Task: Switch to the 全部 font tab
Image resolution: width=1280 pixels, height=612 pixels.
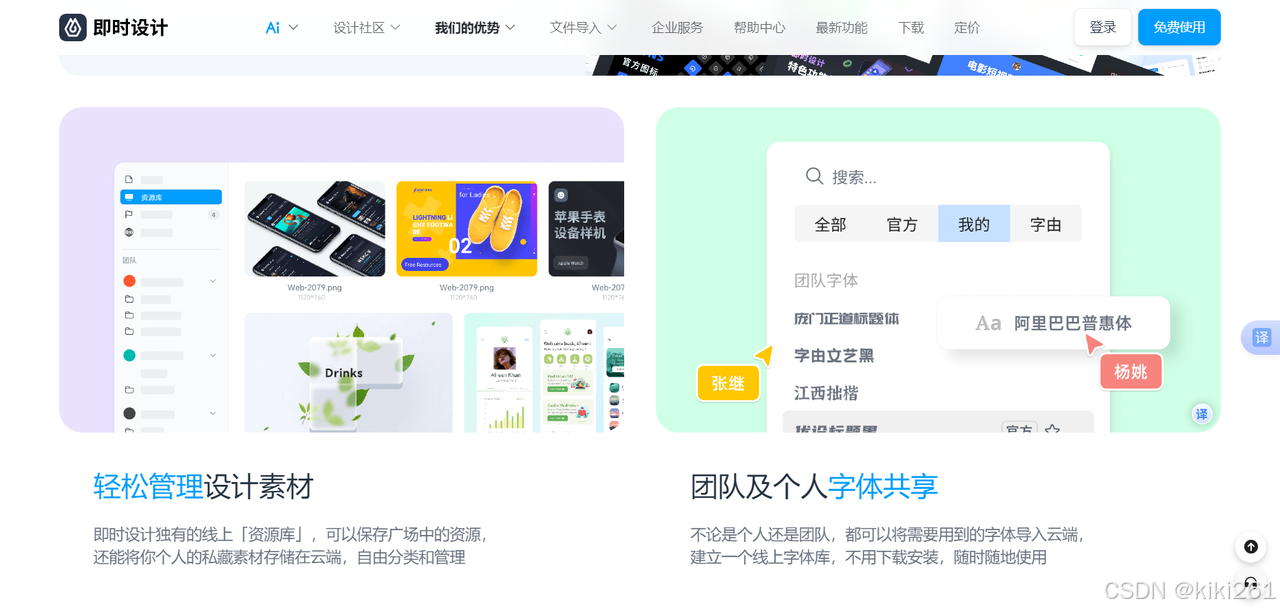Action: point(830,224)
